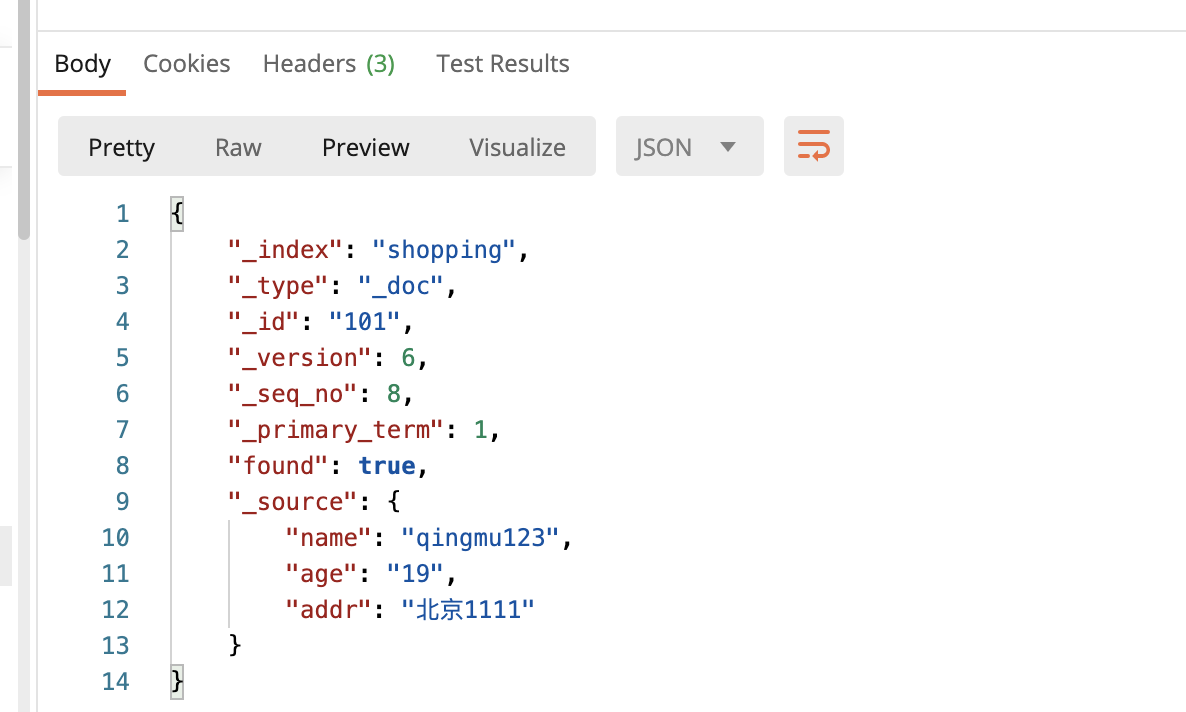1186x712 pixels.
Task: Select the Pretty view mode
Action: click(x=122, y=148)
